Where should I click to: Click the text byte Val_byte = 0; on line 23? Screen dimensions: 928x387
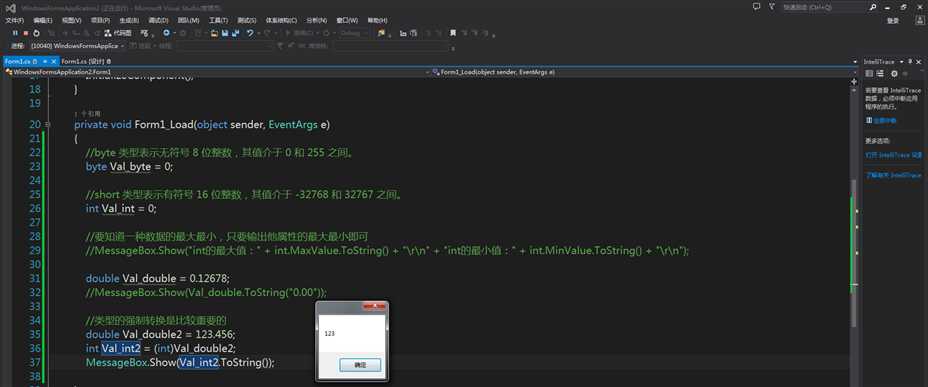click(x=130, y=167)
